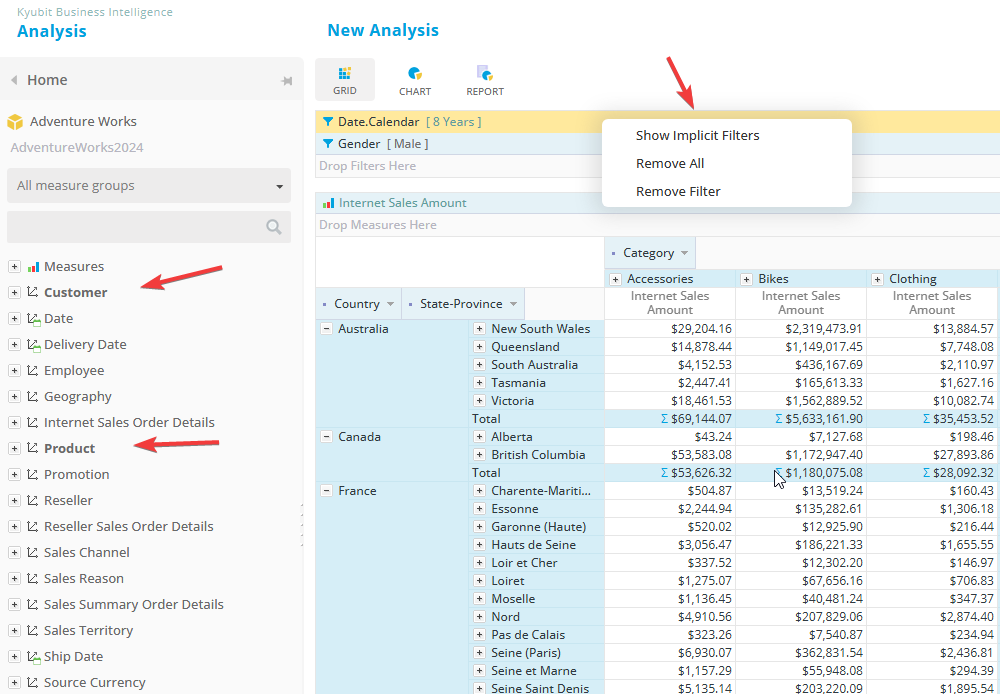This screenshot has width=1000, height=694.
Task: Click the pin icon beside Home
Action: tap(286, 81)
